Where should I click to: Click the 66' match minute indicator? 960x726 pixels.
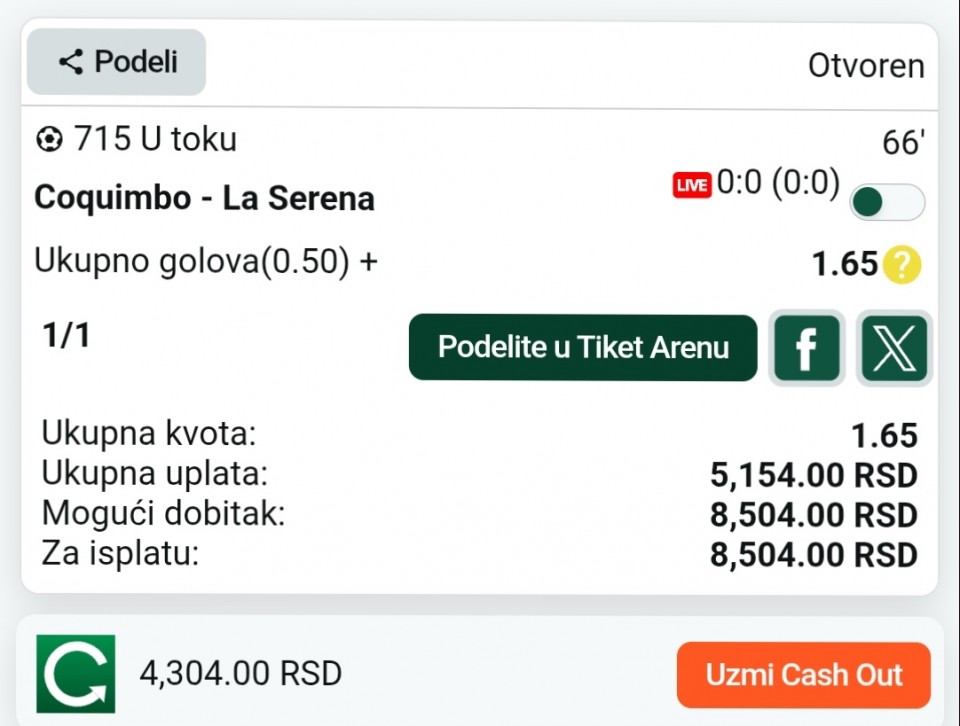pyautogui.click(x=901, y=144)
